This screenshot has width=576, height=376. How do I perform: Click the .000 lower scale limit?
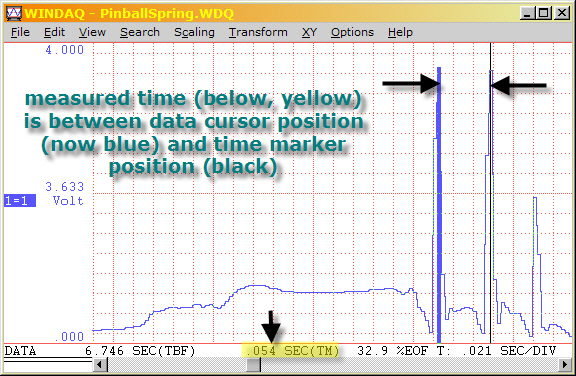point(69,336)
